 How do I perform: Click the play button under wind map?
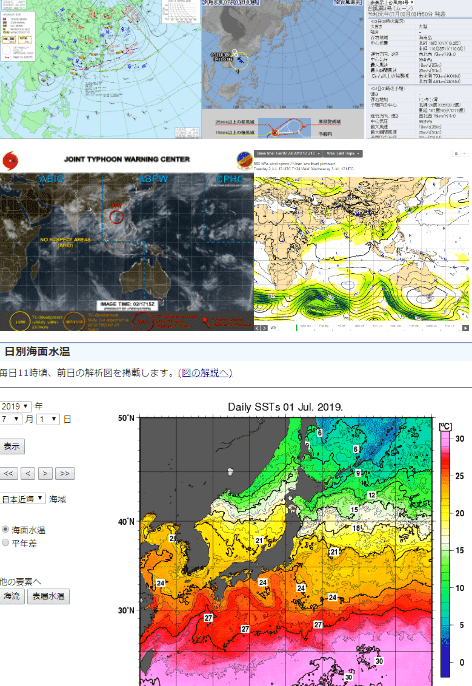pyautogui.click(x=465, y=327)
